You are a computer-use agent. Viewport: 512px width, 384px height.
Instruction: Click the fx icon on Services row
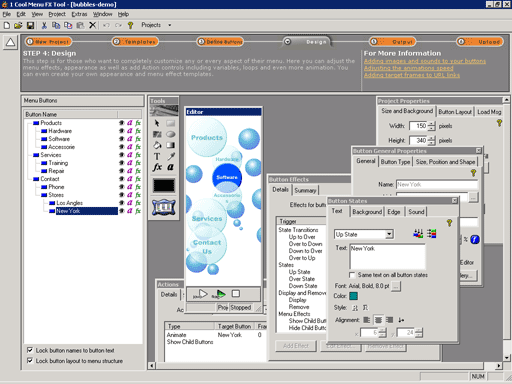(x=138, y=155)
